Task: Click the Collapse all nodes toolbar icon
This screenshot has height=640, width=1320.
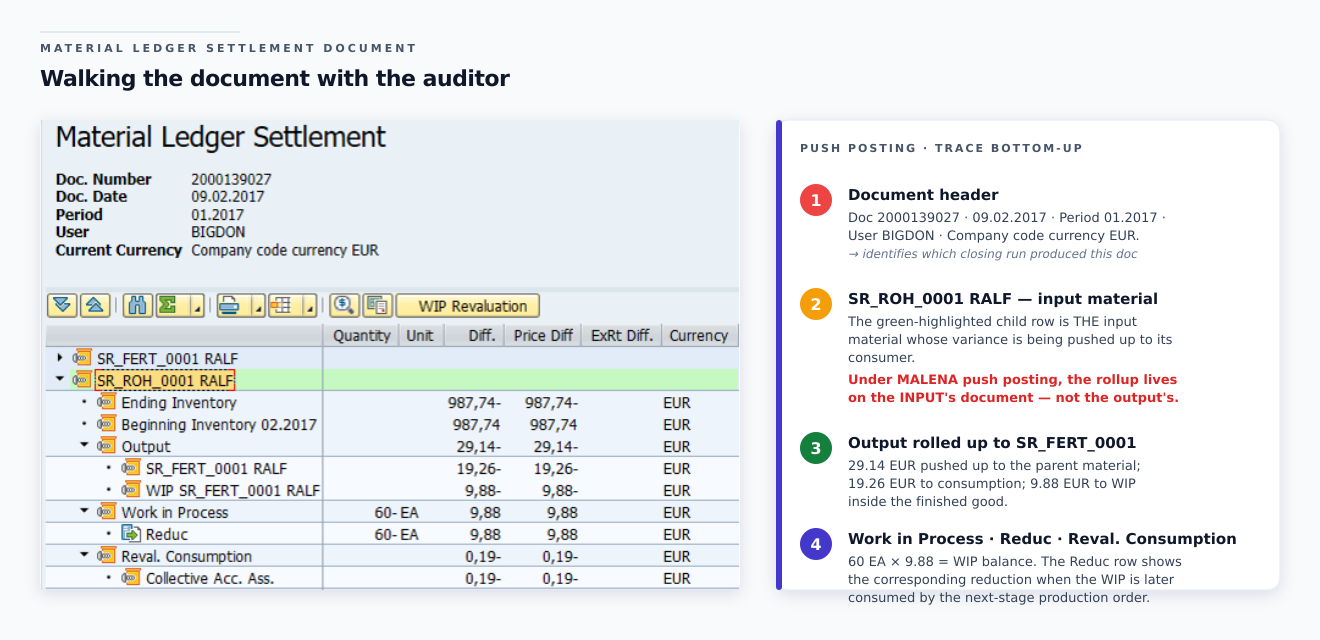Action: (x=94, y=305)
